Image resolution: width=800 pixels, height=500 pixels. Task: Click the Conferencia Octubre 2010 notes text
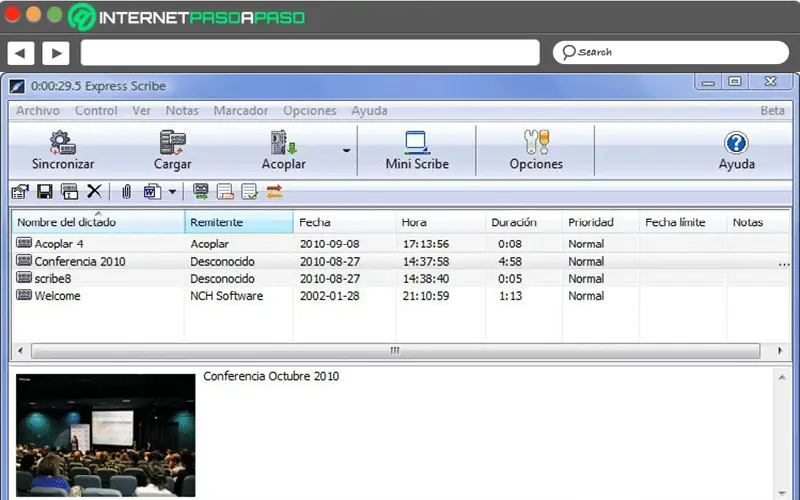(x=271, y=377)
